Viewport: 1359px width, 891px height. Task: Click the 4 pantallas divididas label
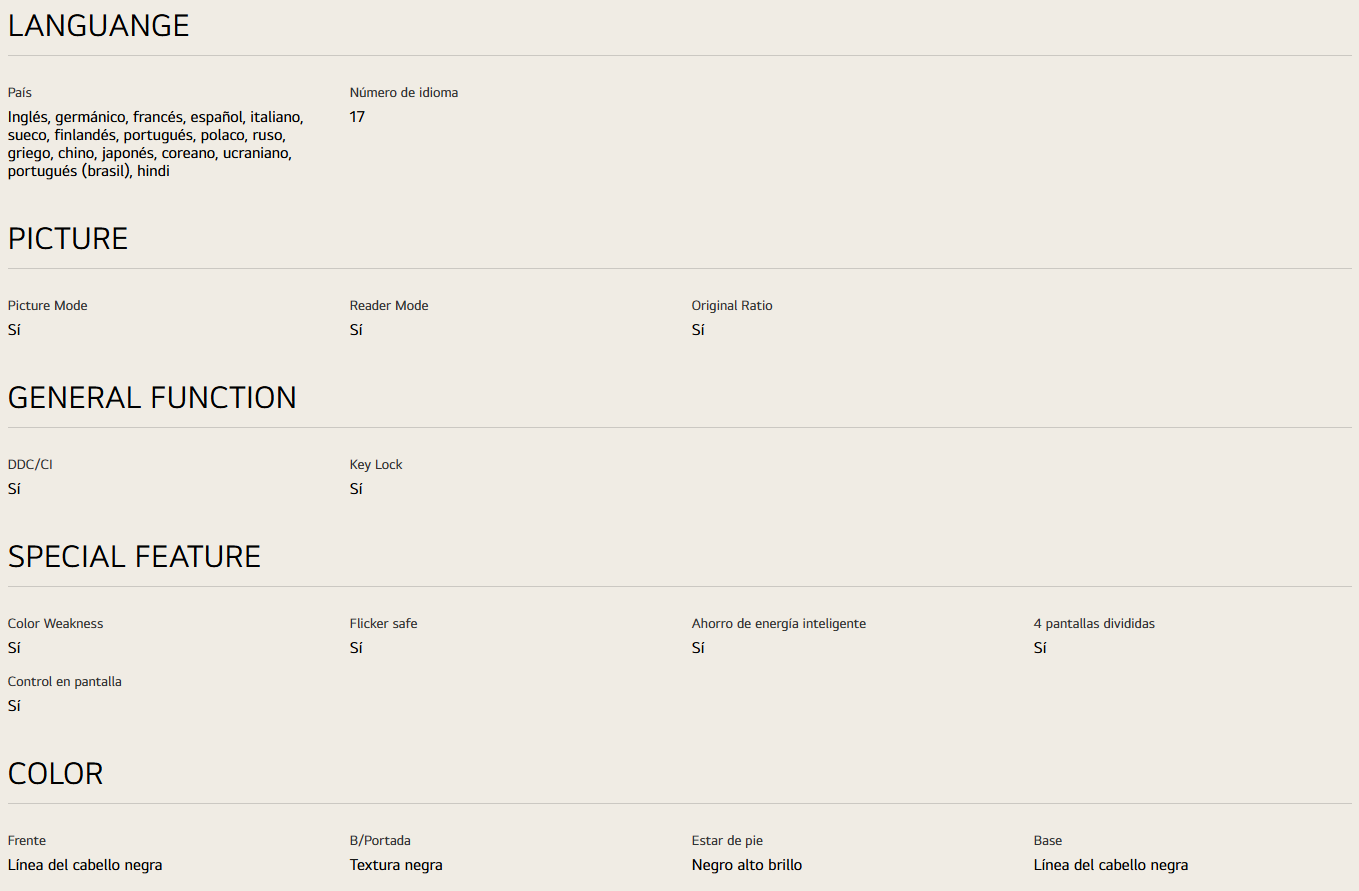tap(1094, 624)
